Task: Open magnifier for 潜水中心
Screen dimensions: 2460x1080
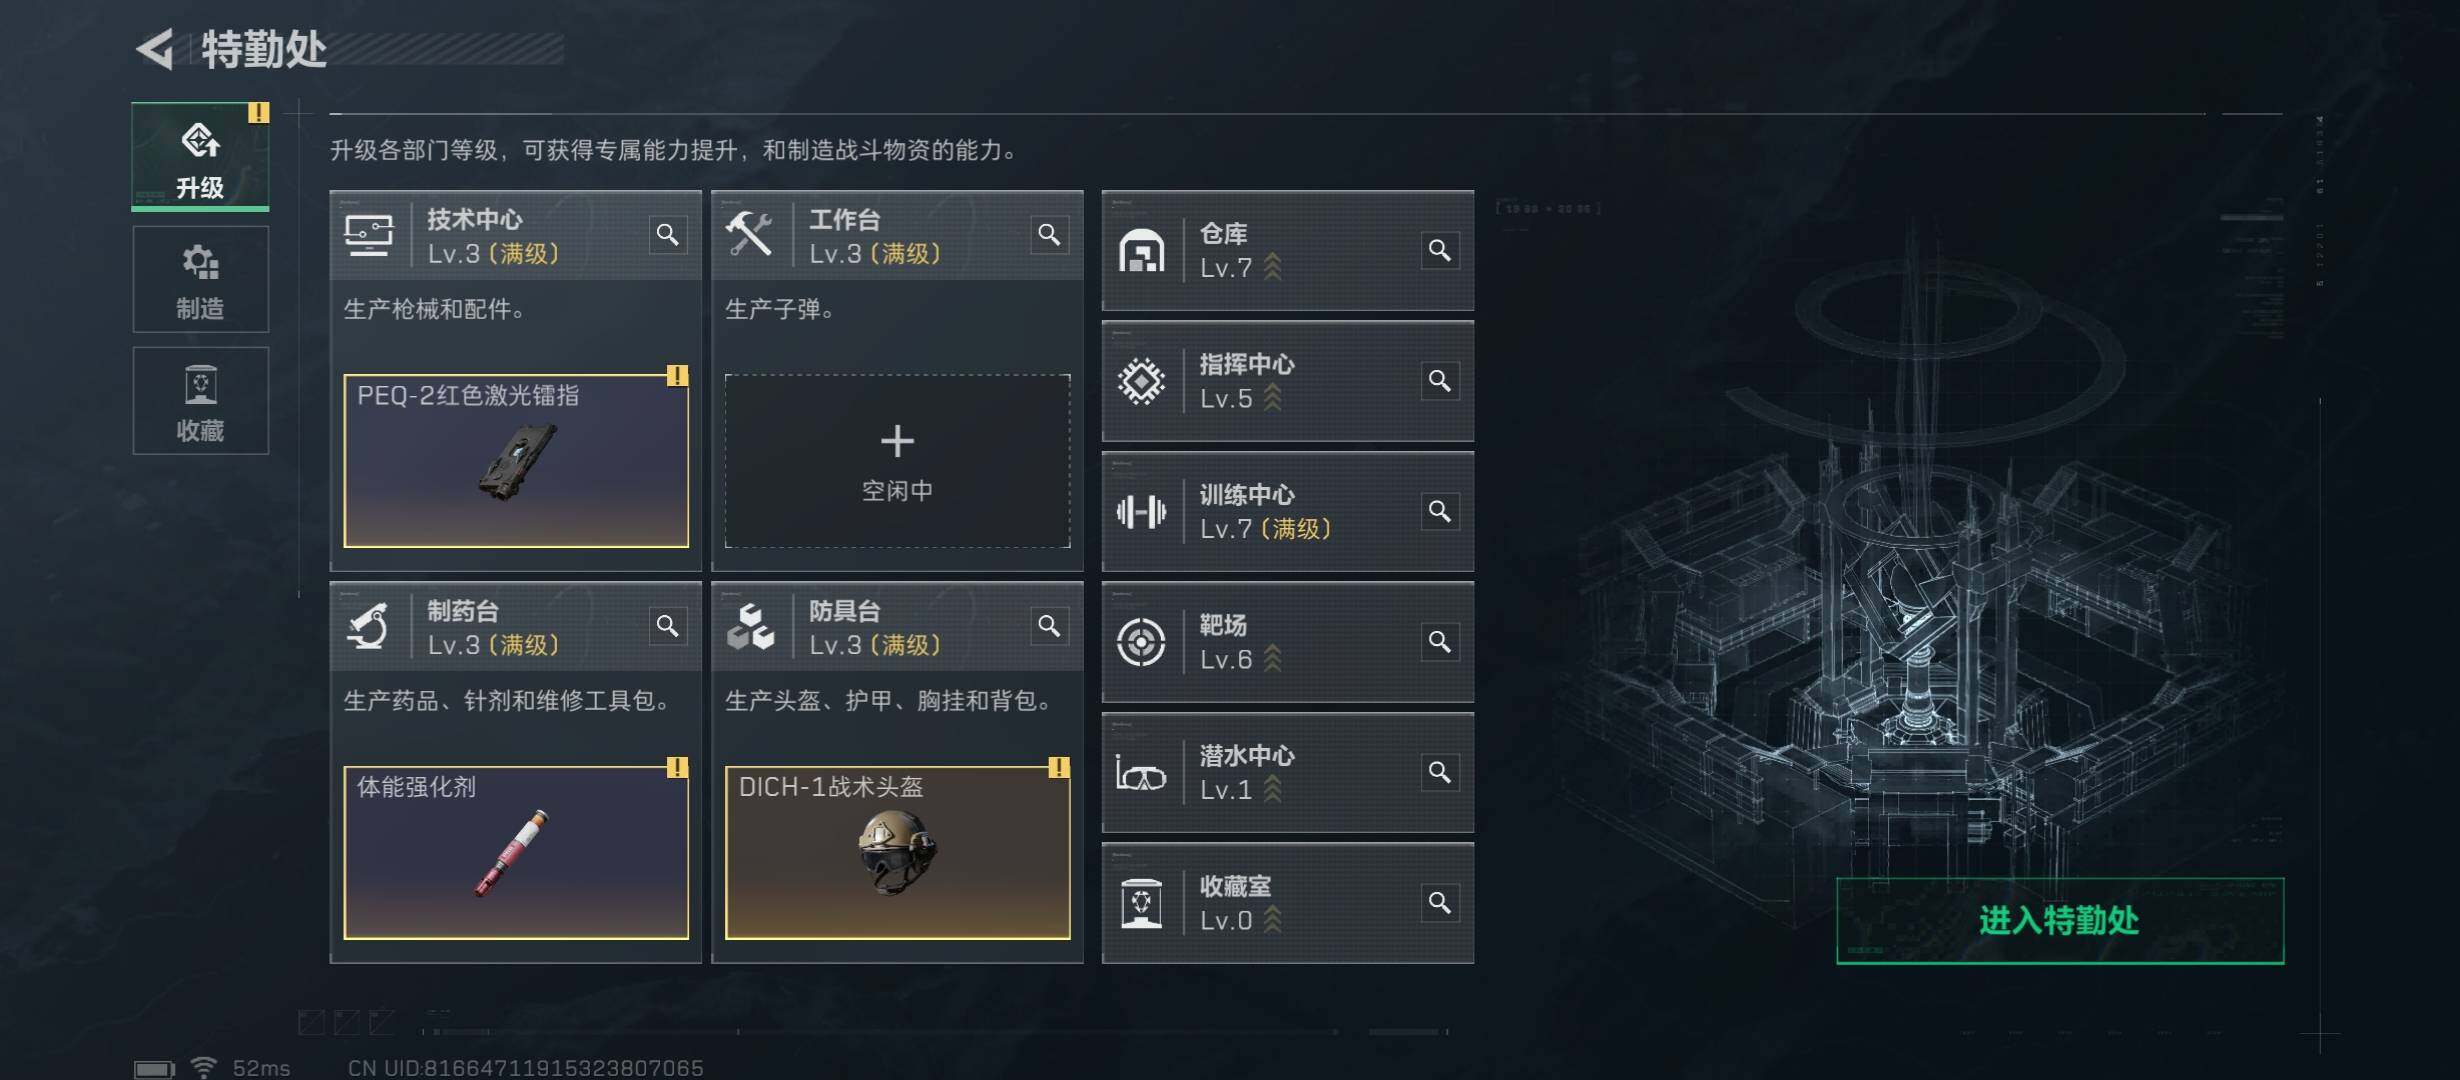Action: tap(1439, 772)
